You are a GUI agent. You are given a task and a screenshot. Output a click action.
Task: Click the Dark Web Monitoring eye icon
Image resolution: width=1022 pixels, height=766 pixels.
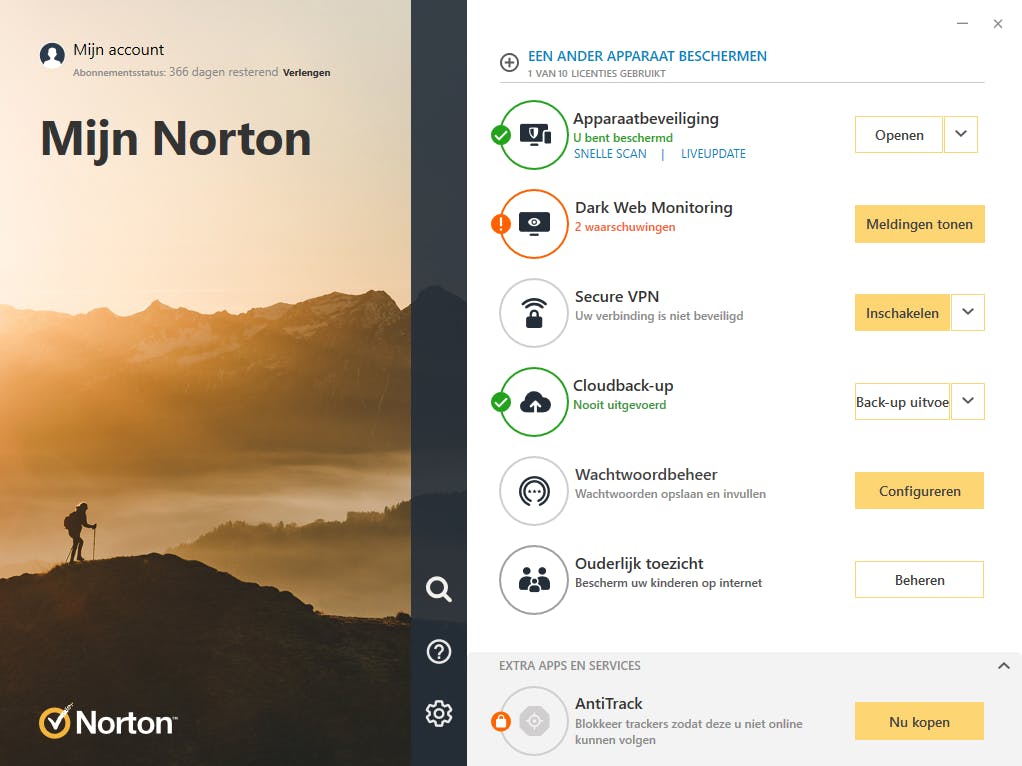coord(534,224)
